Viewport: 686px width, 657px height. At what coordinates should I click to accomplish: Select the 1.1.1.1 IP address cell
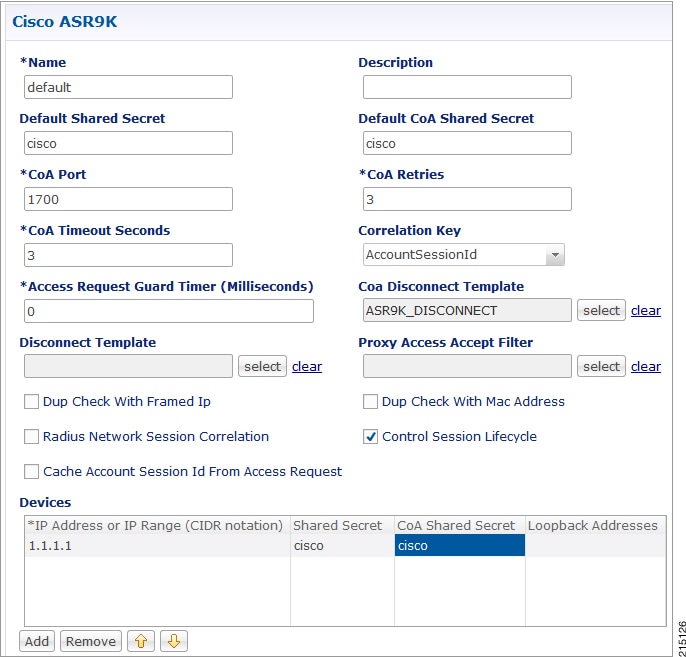[158, 545]
